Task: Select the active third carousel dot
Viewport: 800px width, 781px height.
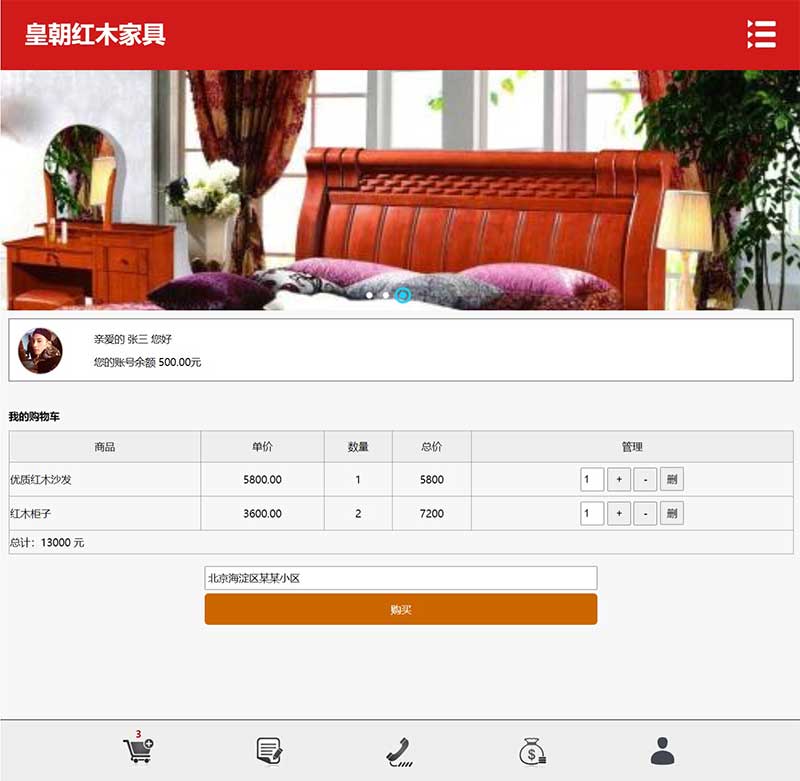Action: coord(403,295)
